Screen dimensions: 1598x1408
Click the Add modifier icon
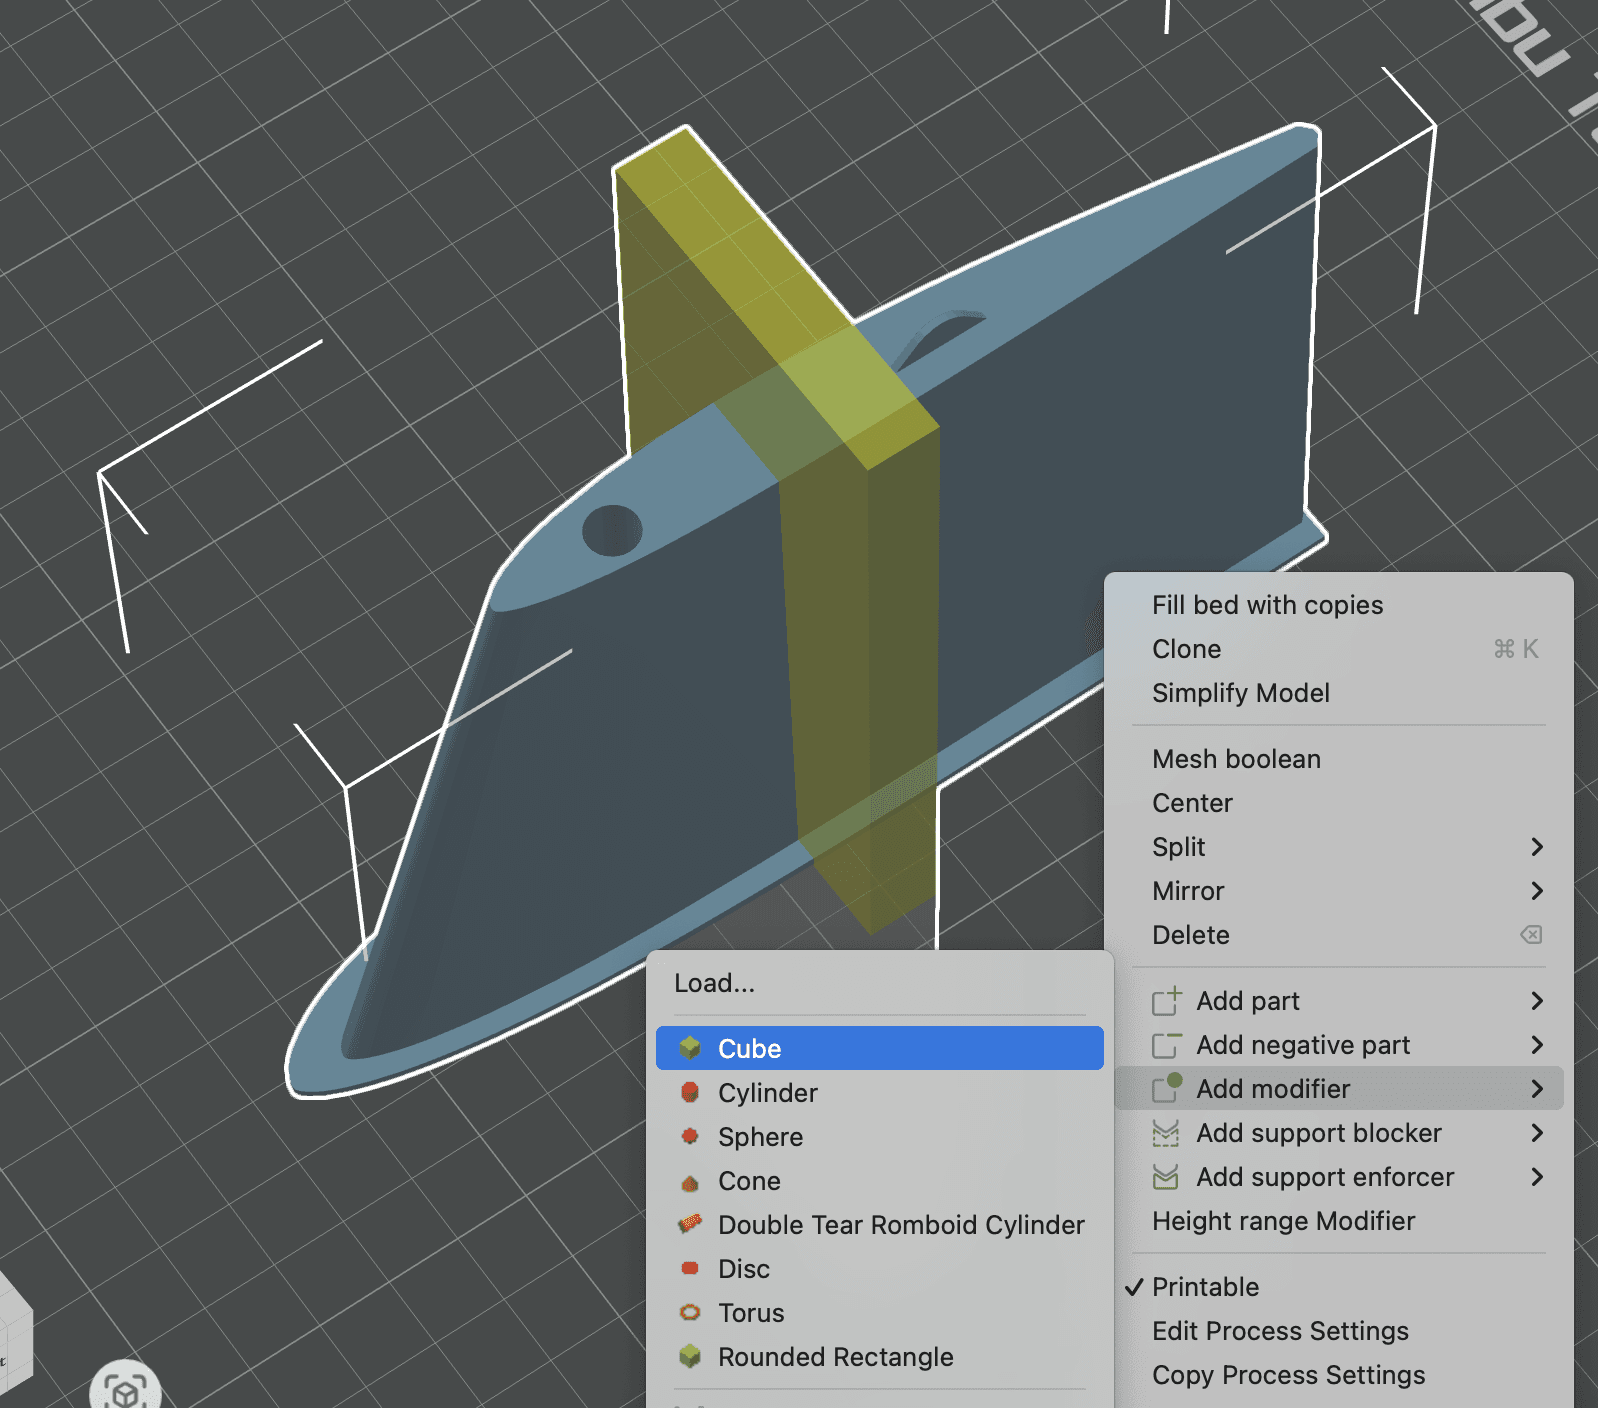coord(1166,1088)
